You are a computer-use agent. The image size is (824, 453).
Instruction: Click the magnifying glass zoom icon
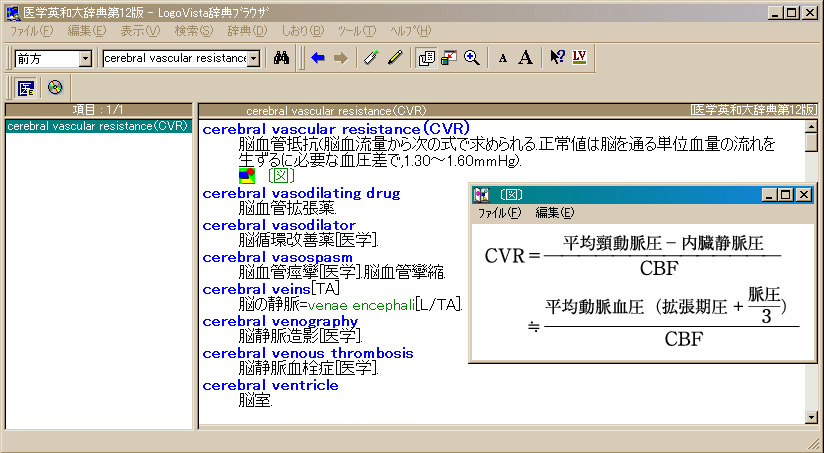pos(472,58)
